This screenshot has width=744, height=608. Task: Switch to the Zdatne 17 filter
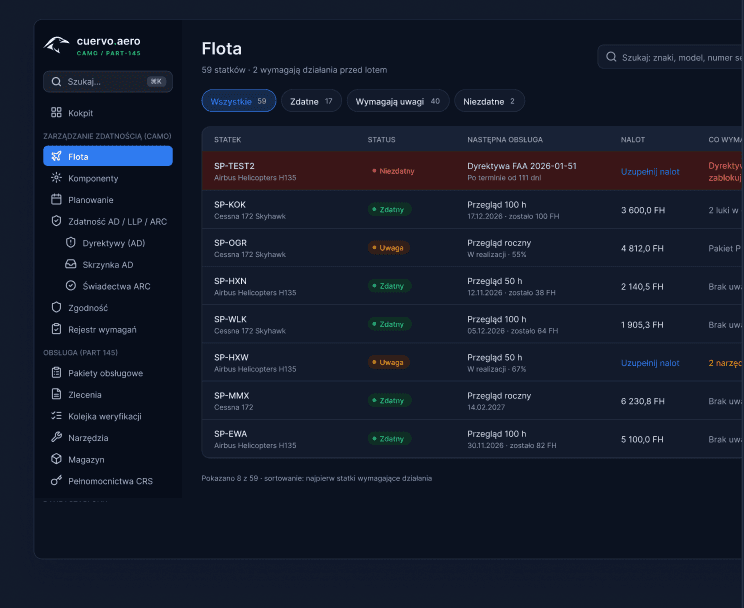tap(311, 101)
